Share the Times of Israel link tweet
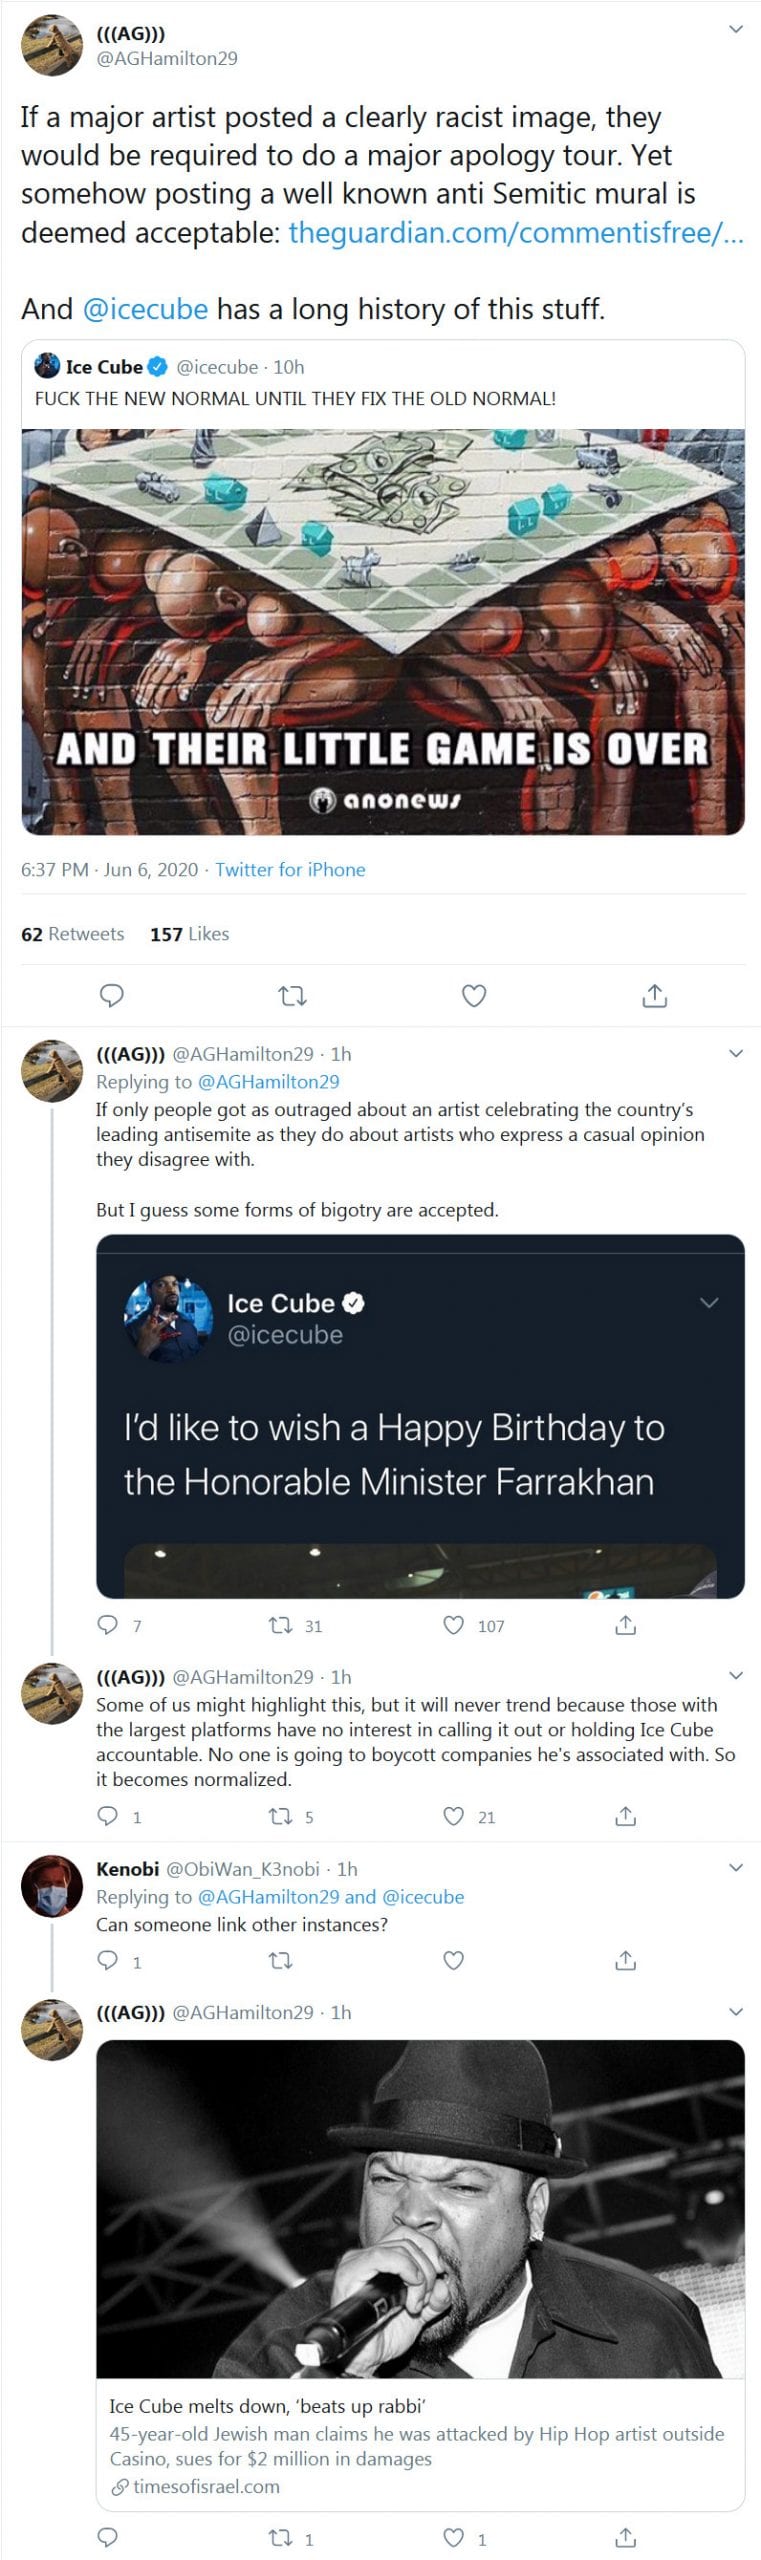 [626, 2537]
